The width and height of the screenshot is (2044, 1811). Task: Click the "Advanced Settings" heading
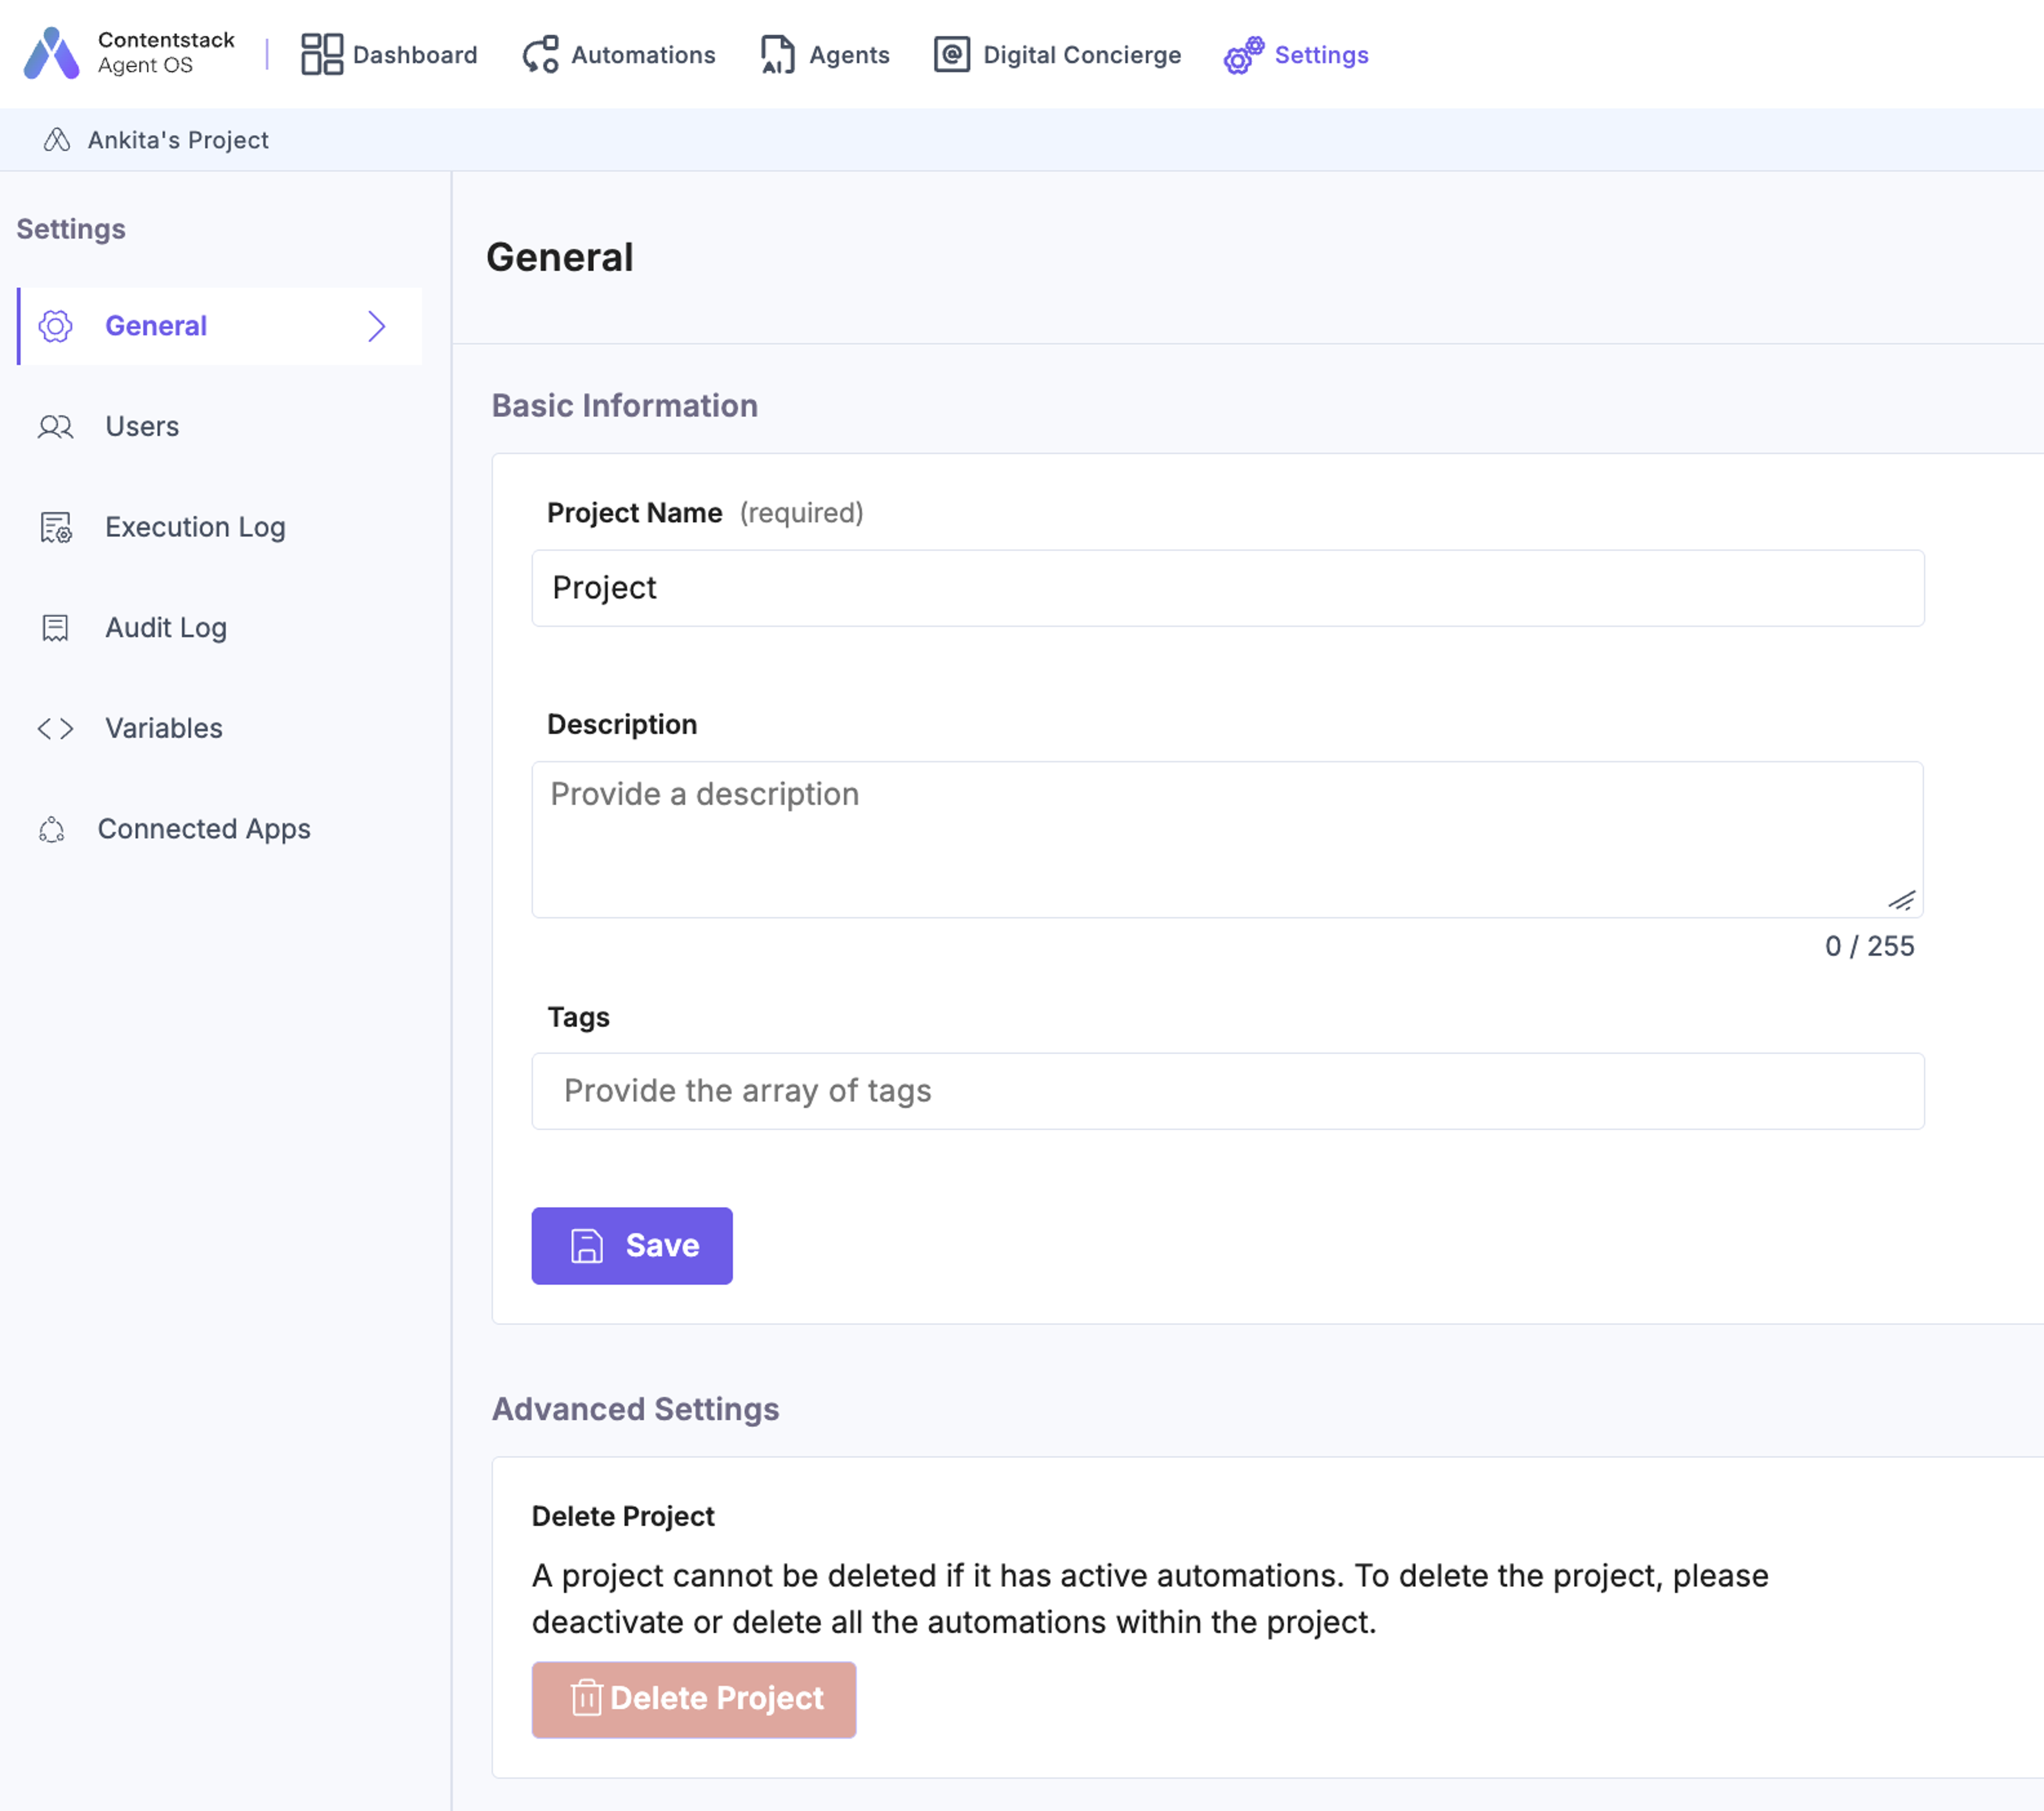tap(635, 1409)
